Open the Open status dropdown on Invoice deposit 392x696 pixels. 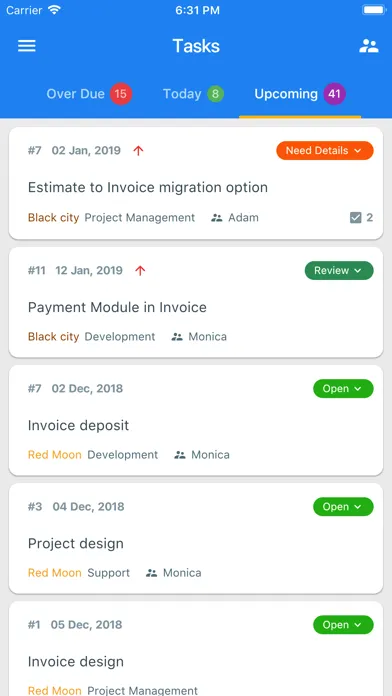[x=343, y=388]
